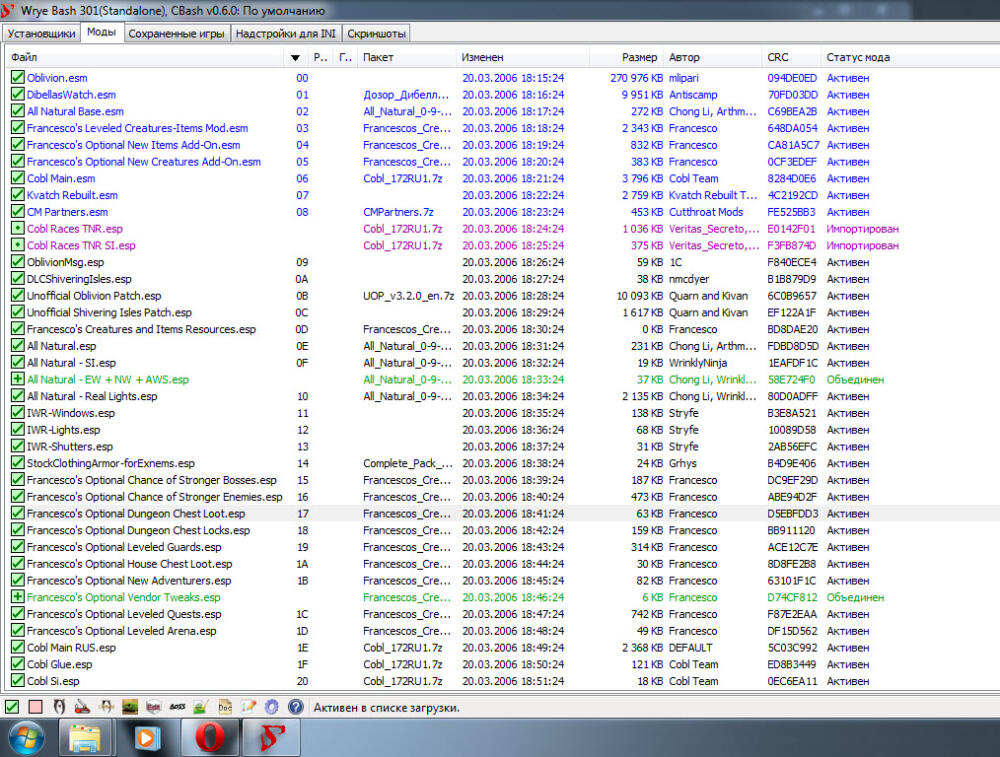Select the Cobl Main.esm file name
This screenshot has width=1000, height=757.
(61, 179)
